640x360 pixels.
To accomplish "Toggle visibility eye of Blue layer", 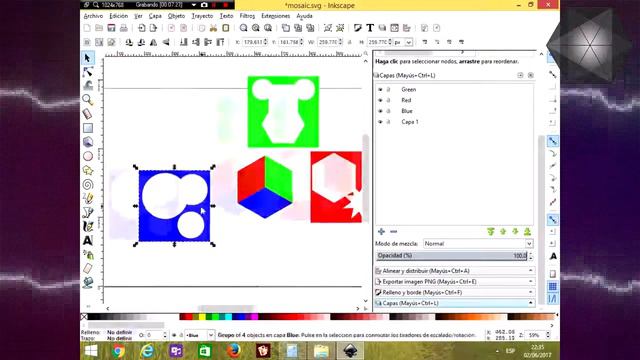I will (380, 111).
